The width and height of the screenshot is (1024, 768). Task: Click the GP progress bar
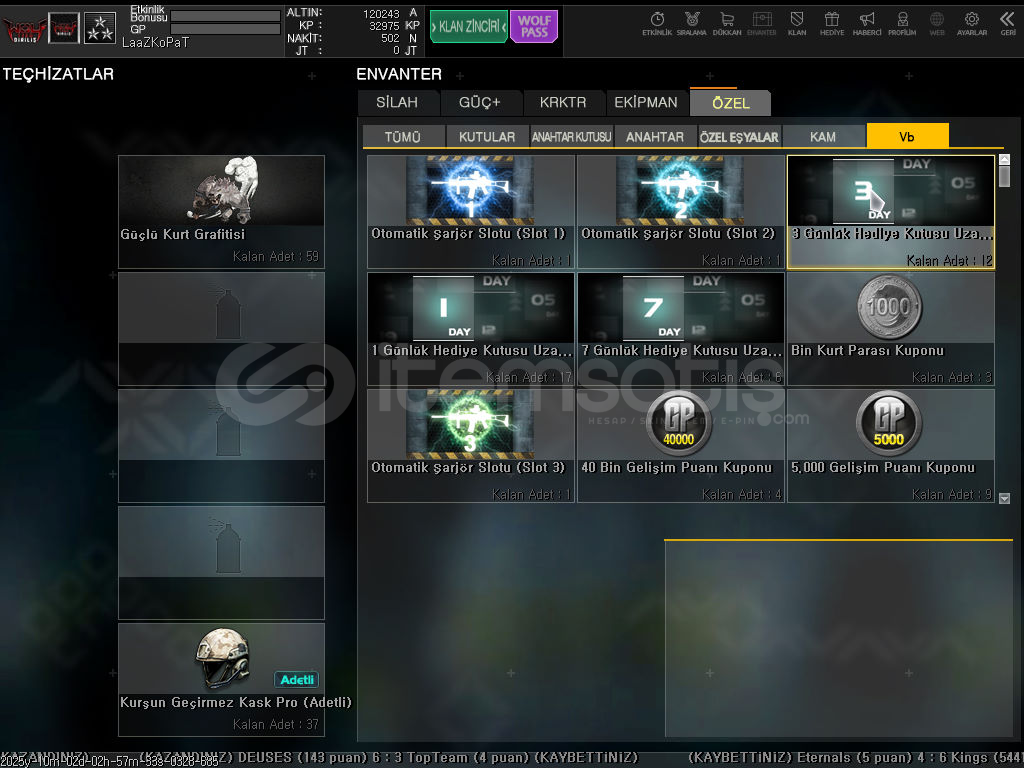coord(225,29)
